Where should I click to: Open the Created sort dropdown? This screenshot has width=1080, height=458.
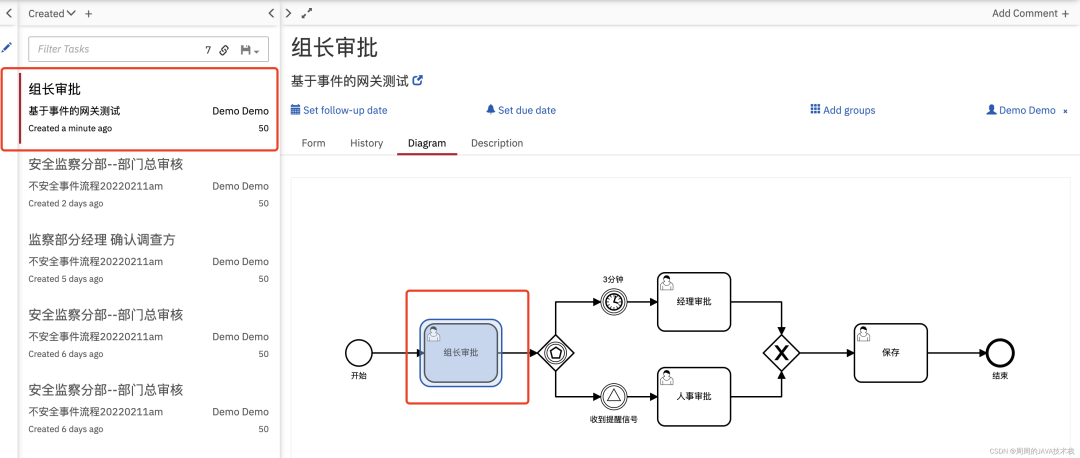pyautogui.click(x=52, y=13)
